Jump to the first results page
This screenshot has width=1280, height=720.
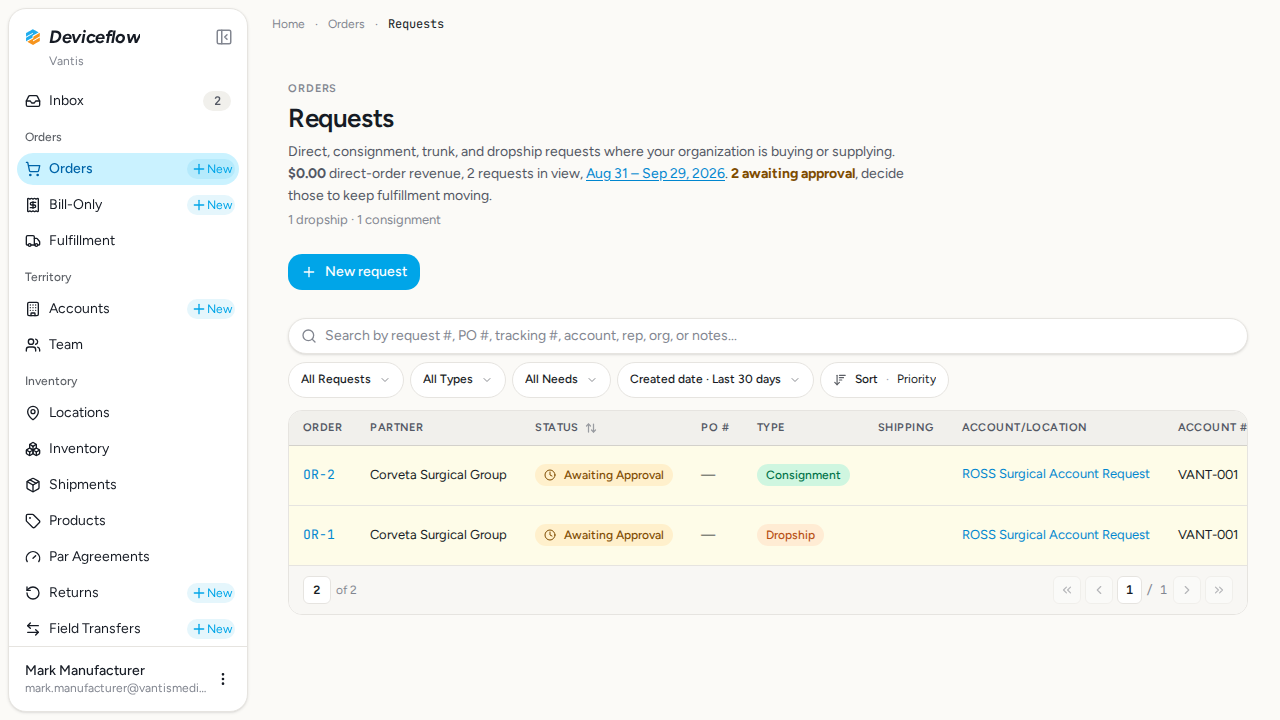1067,590
